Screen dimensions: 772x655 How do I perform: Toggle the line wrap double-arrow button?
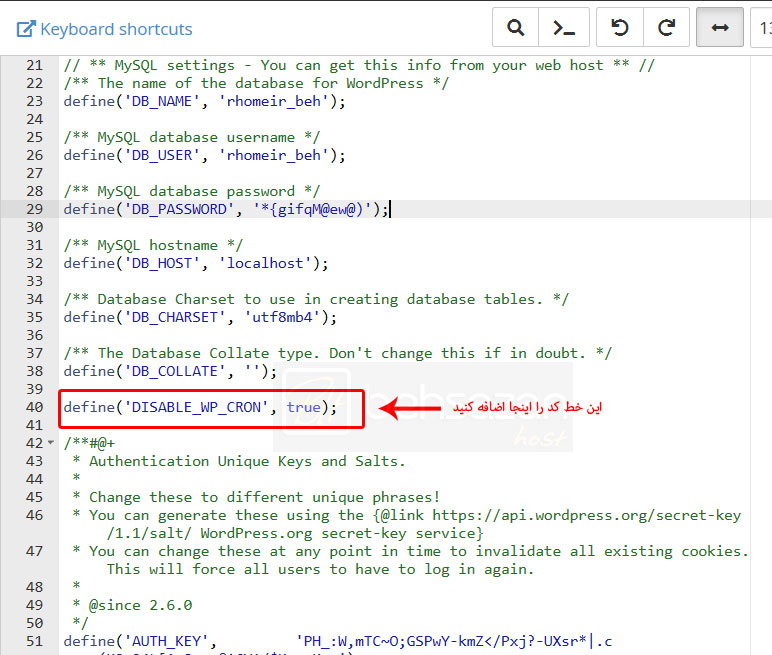(x=720, y=28)
